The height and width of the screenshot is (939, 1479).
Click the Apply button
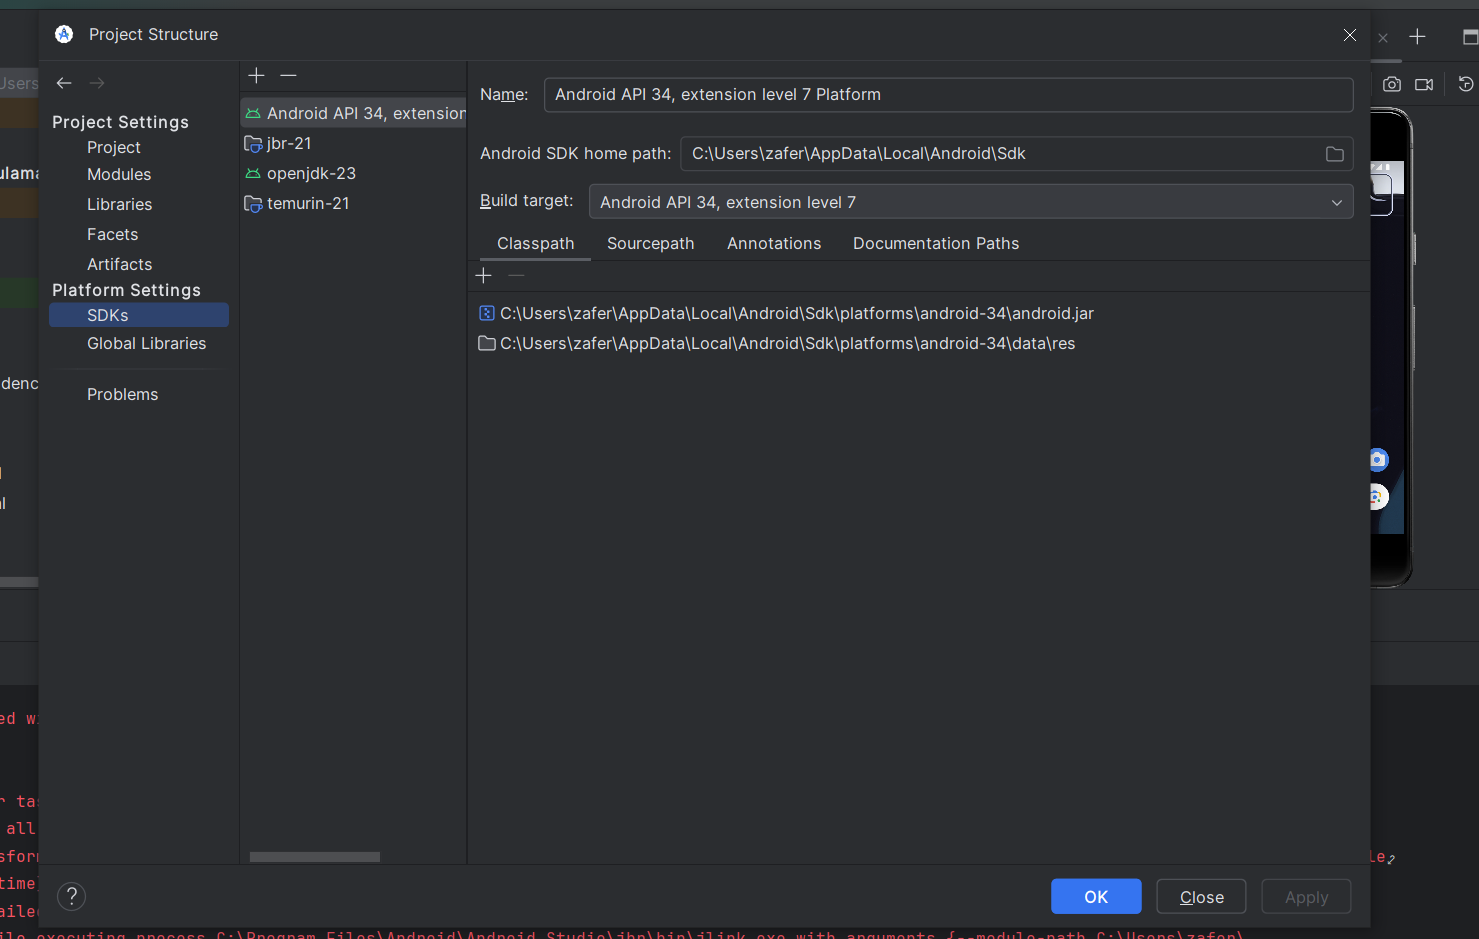coord(1306,897)
